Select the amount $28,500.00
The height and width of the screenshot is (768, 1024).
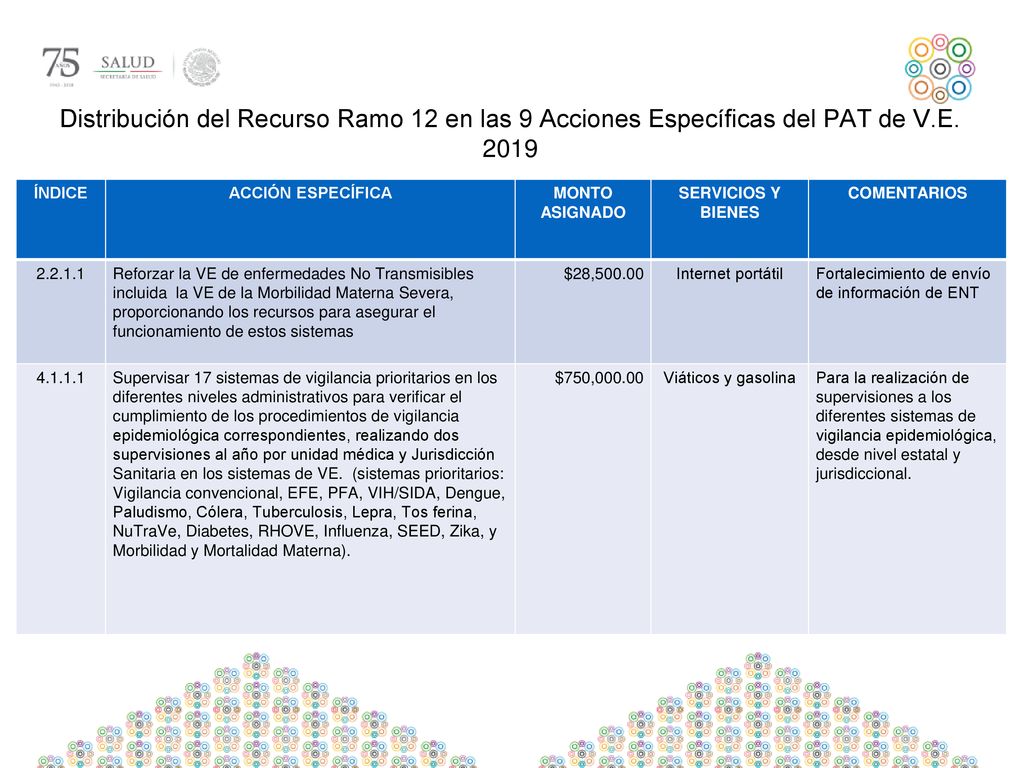click(603, 274)
